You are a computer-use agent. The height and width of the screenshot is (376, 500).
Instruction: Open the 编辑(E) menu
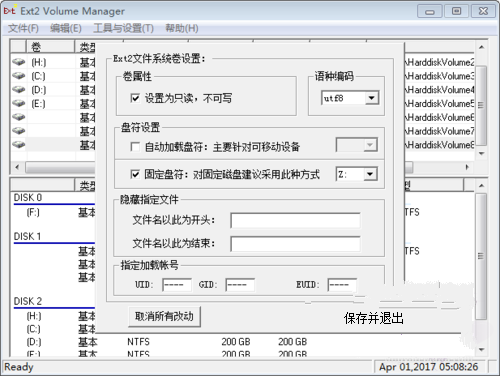(x=66, y=28)
